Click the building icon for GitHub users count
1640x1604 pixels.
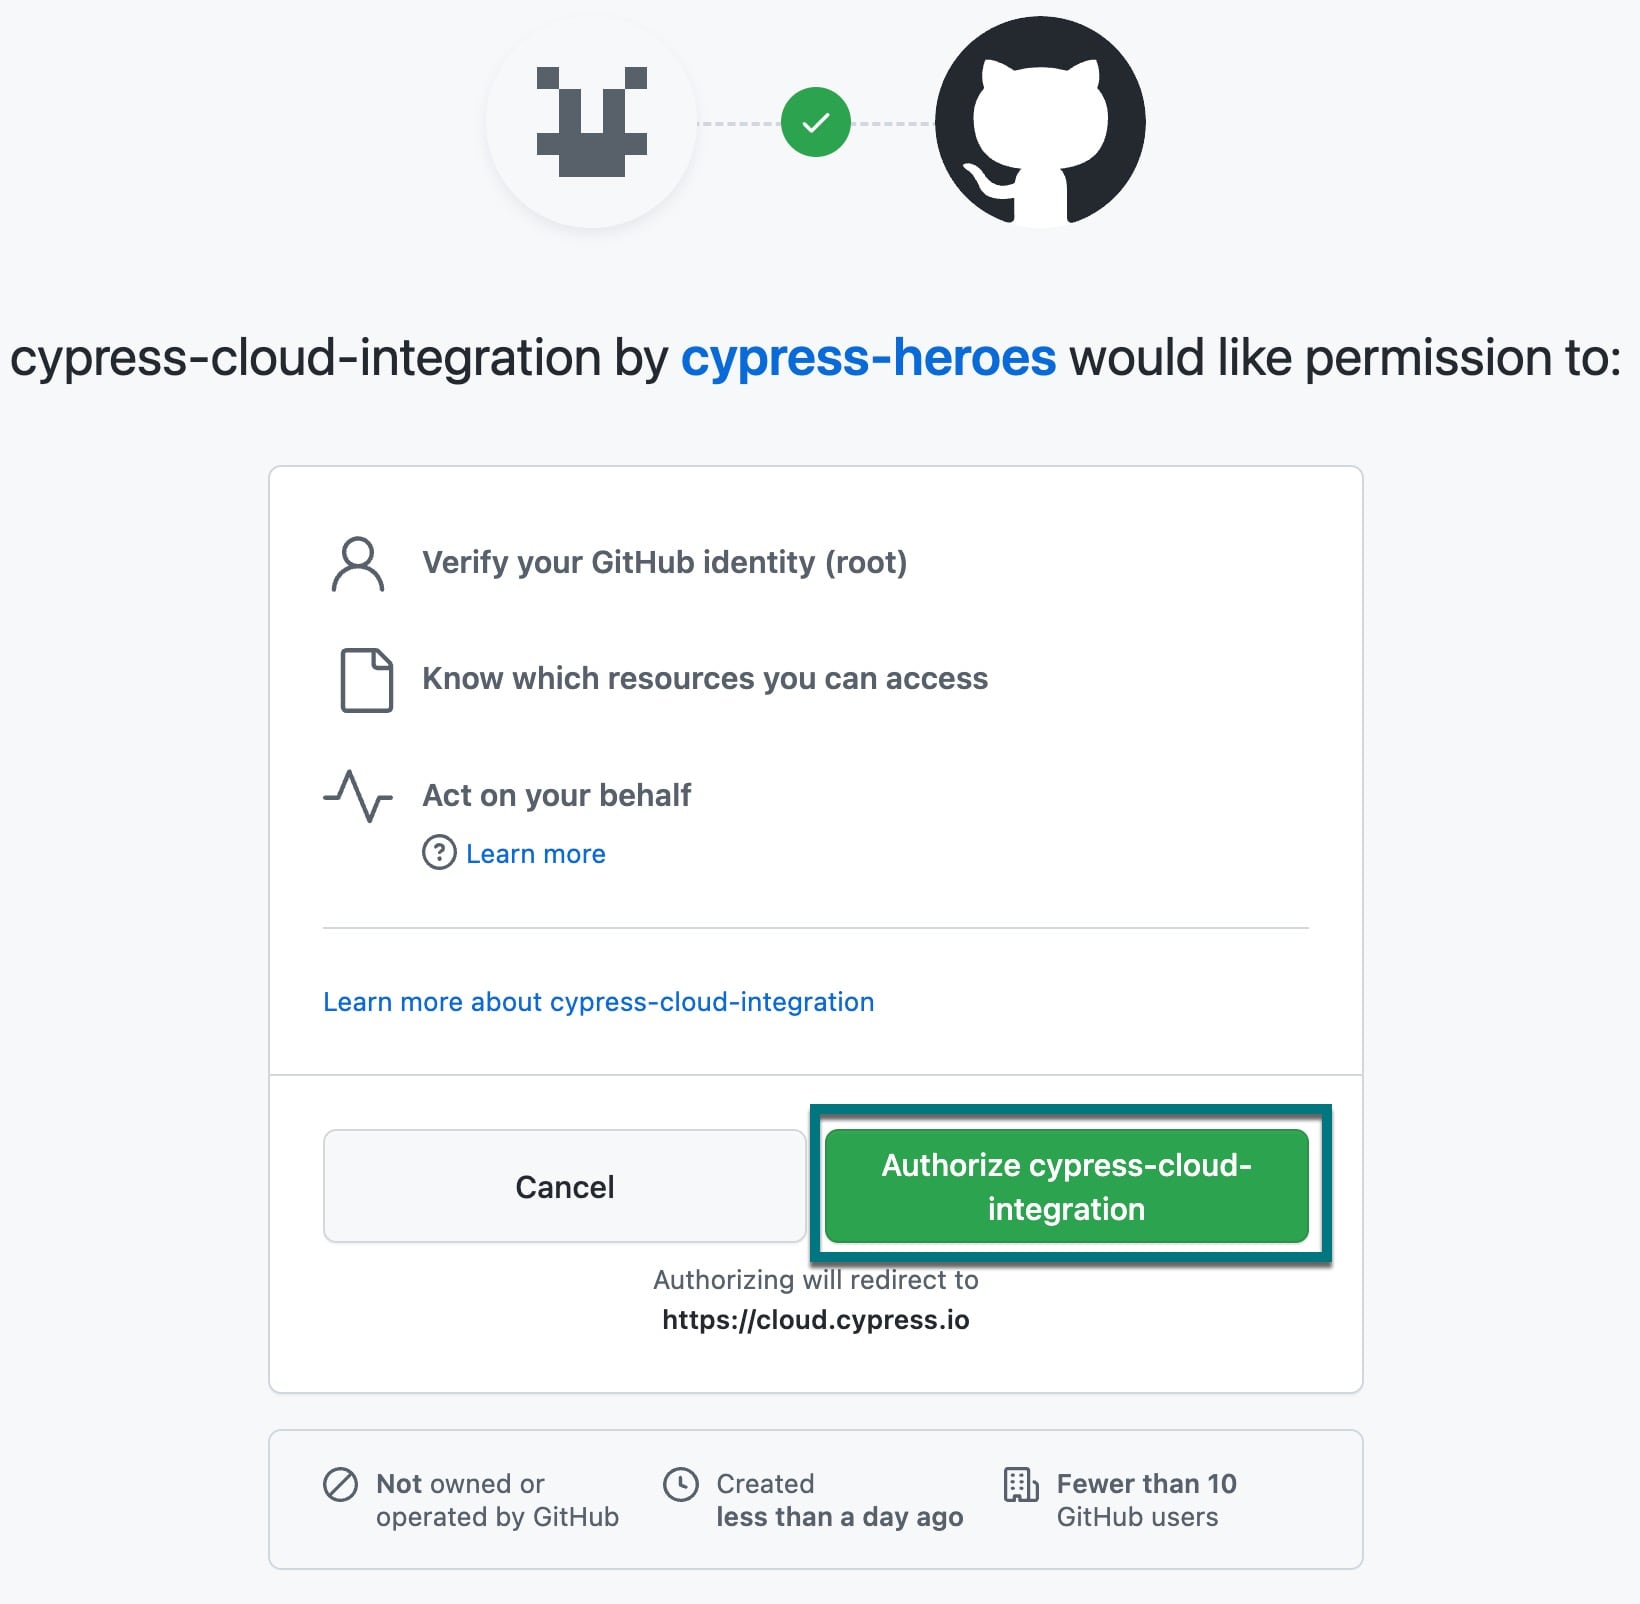(1020, 1485)
